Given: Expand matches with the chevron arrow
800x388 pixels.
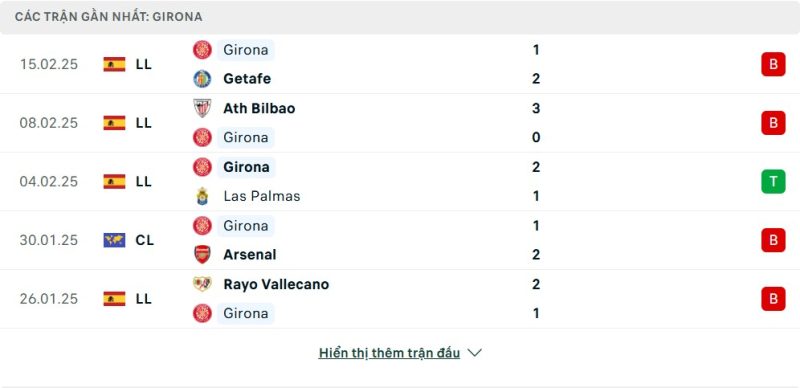Looking at the screenshot, I should [x=474, y=353].
